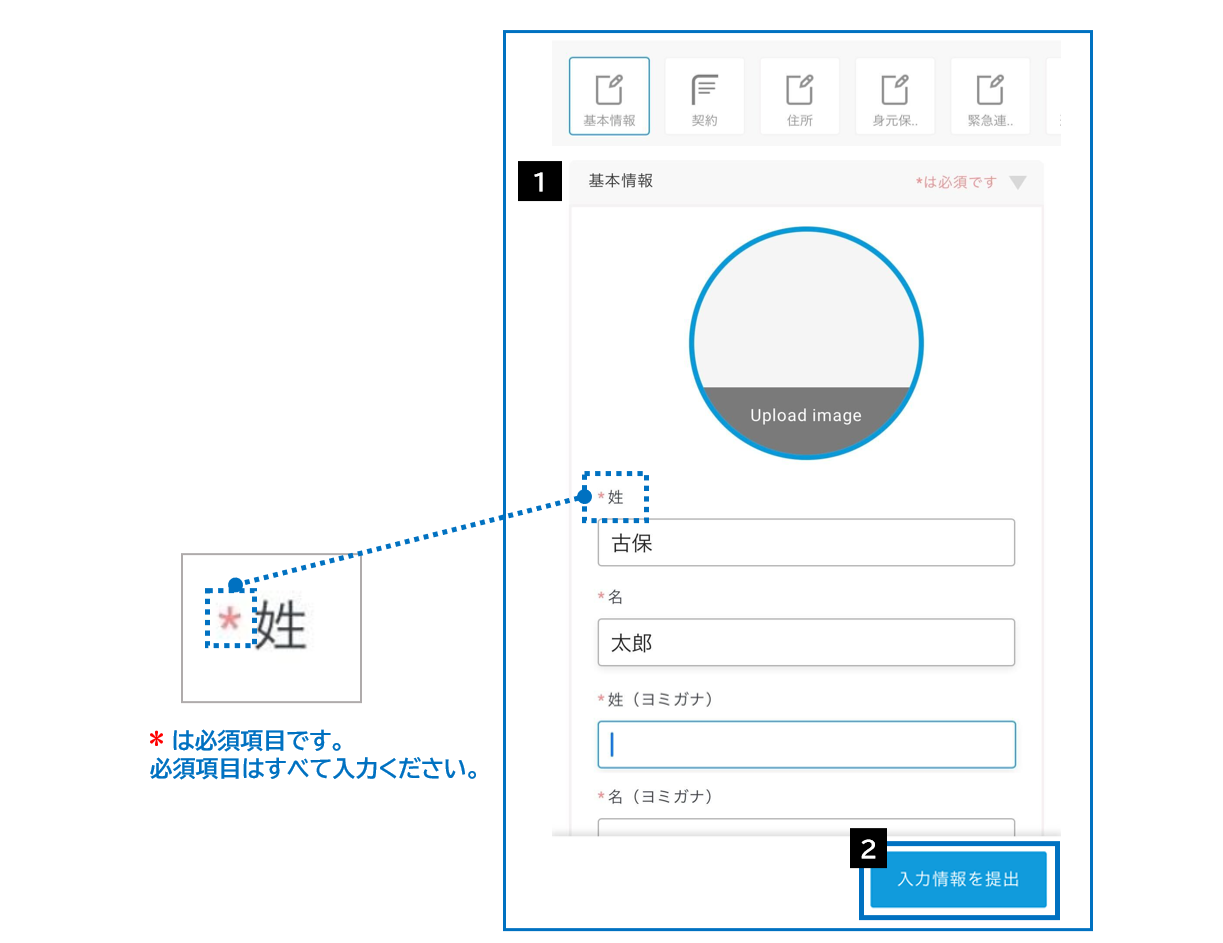
Task: Click the 名 input field containing 太郎
Action: (806, 643)
